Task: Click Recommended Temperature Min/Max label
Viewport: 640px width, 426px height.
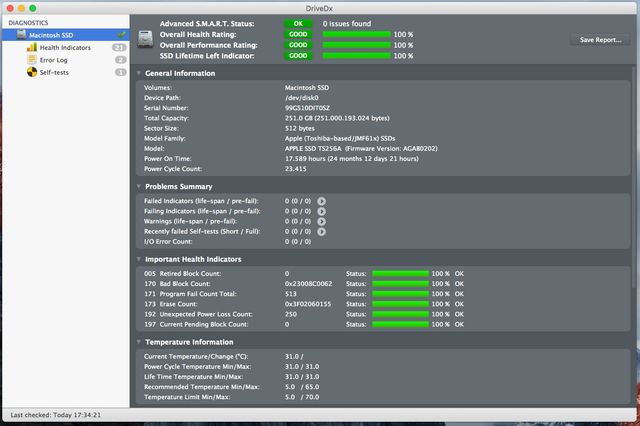Action: [202, 387]
